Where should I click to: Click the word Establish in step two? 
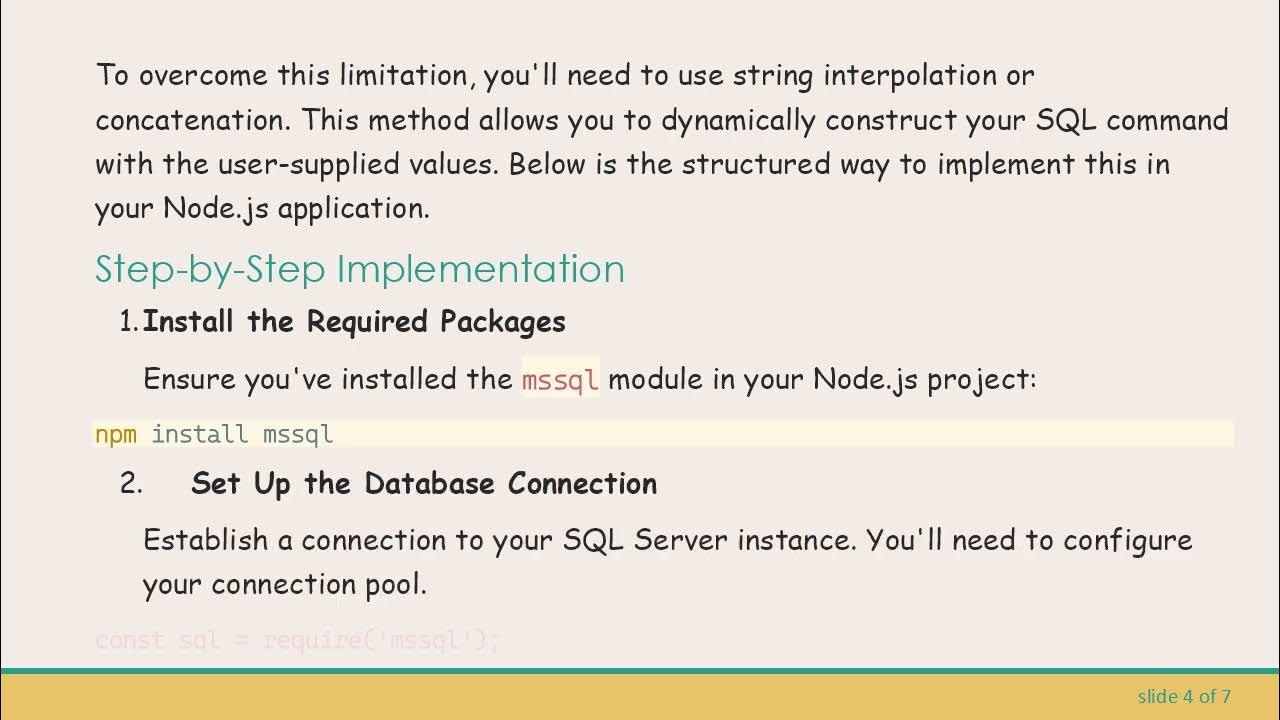coord(205,540)
